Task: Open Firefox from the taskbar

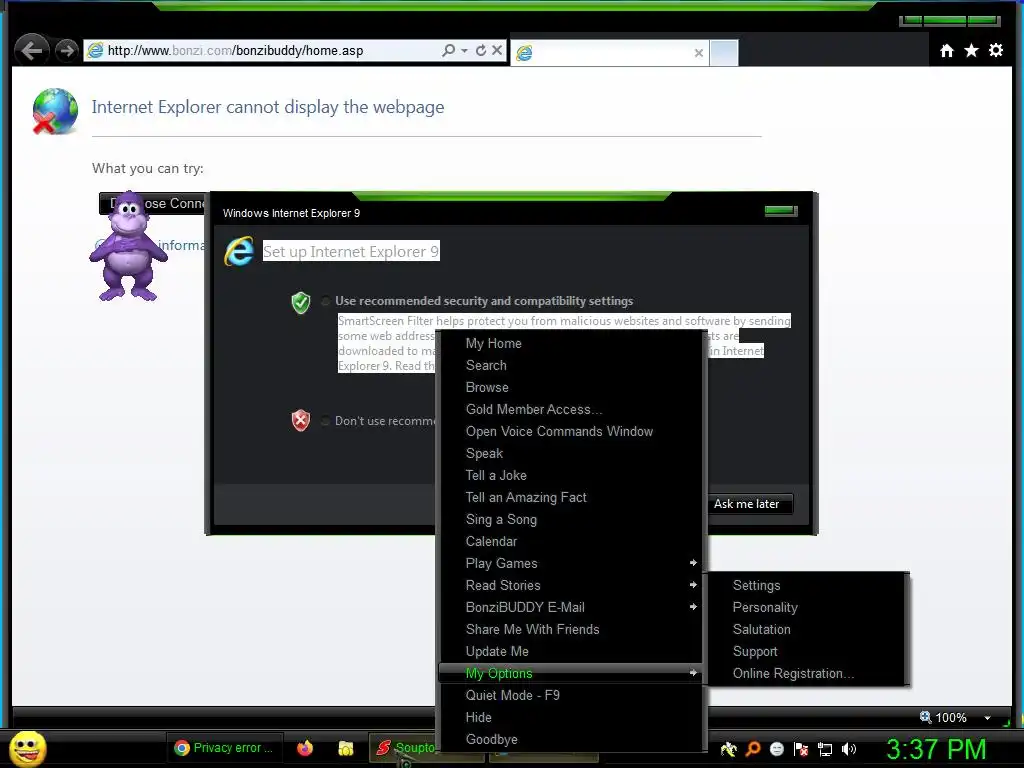Action: [304, 748]
